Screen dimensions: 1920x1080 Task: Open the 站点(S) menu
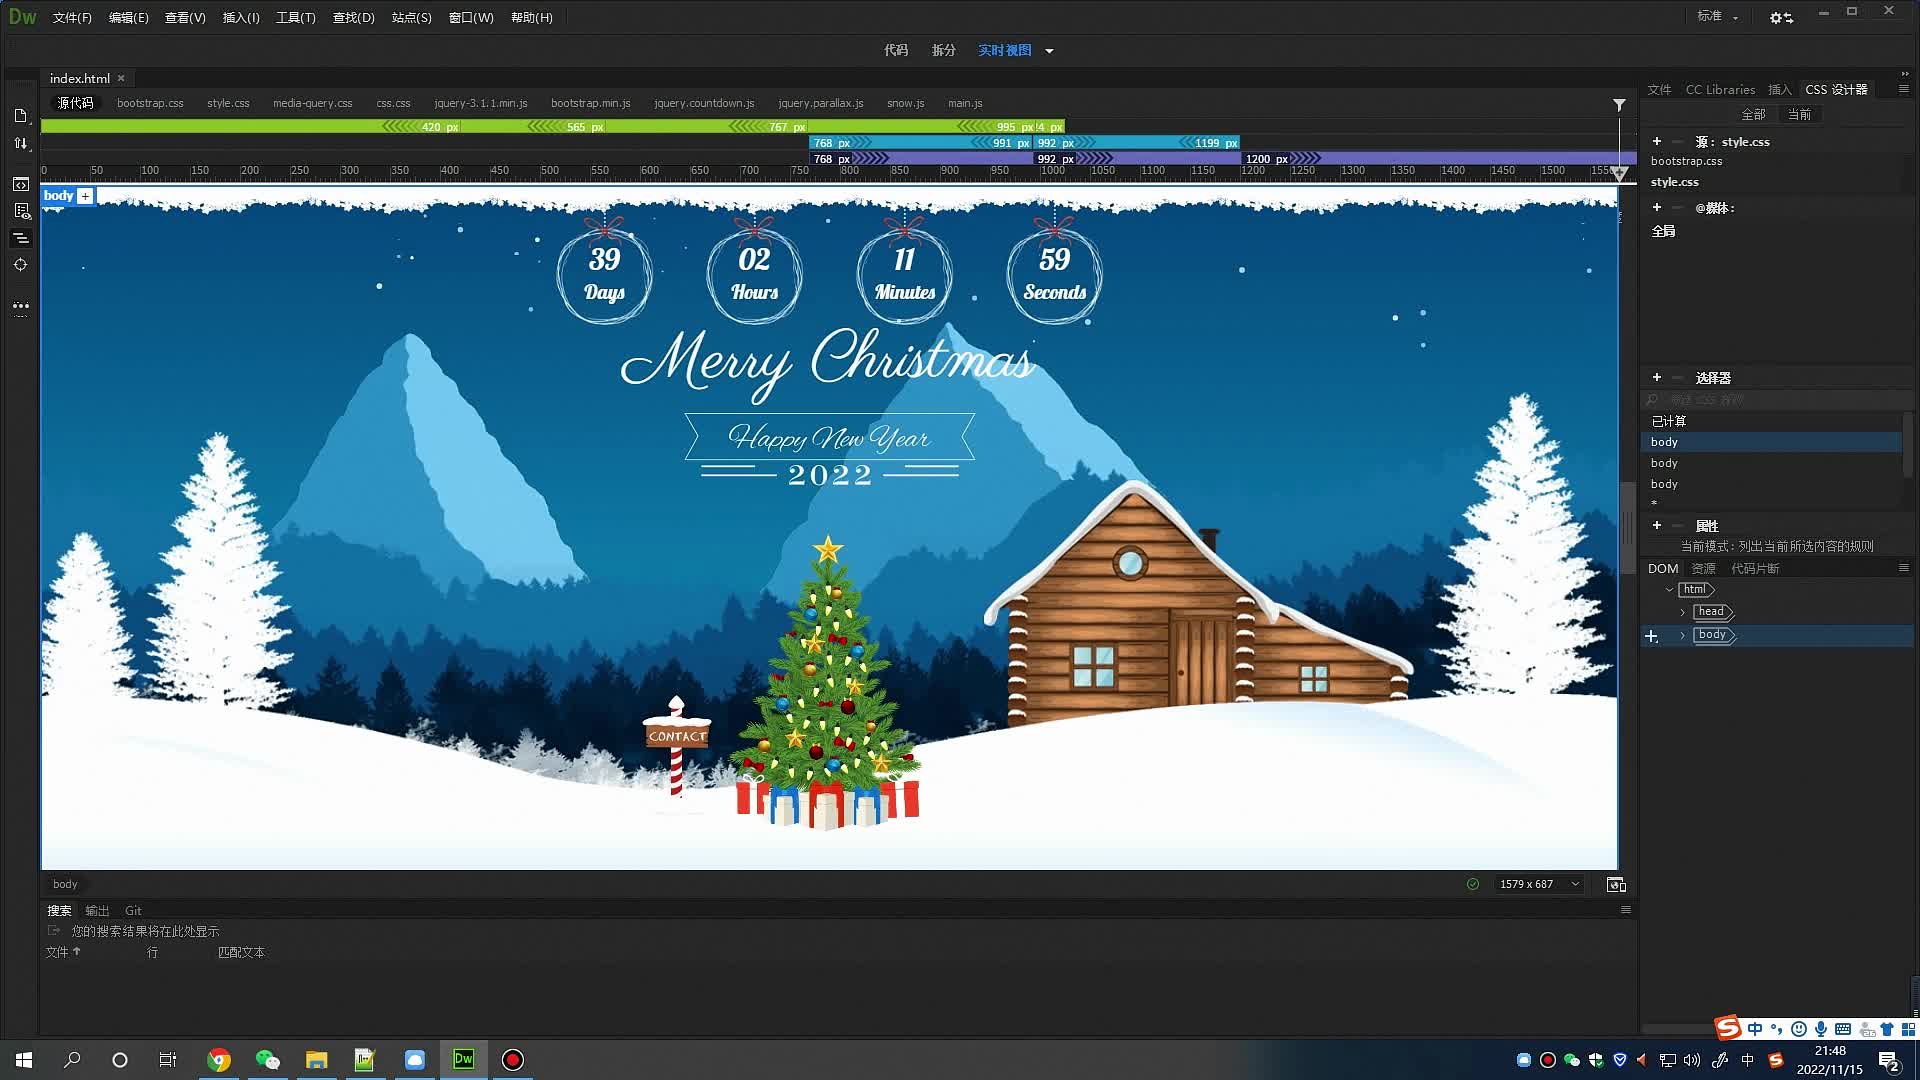(x=411, y=18)
